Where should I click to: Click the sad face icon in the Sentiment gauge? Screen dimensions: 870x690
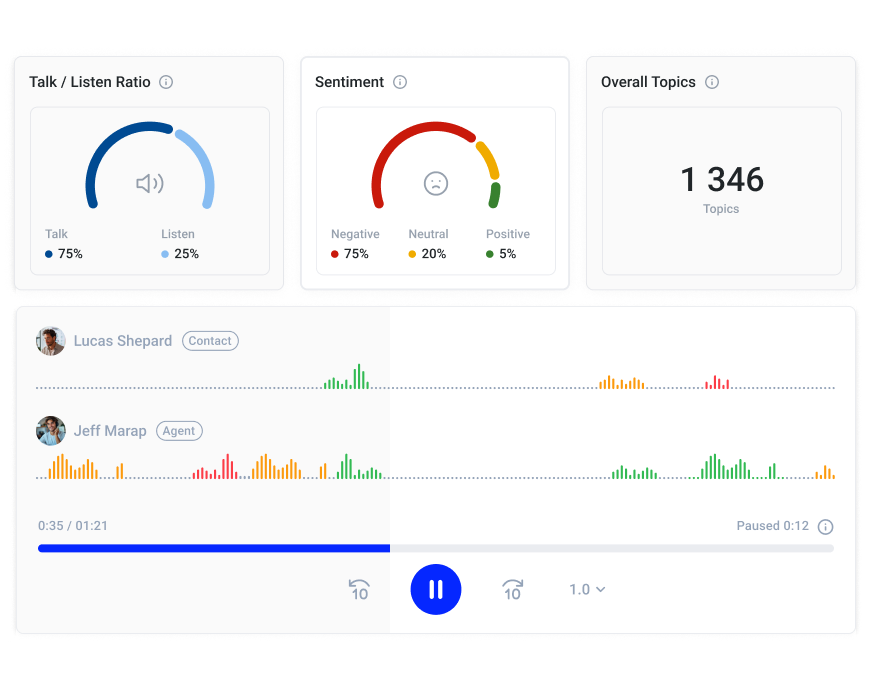tap(436, 184)
